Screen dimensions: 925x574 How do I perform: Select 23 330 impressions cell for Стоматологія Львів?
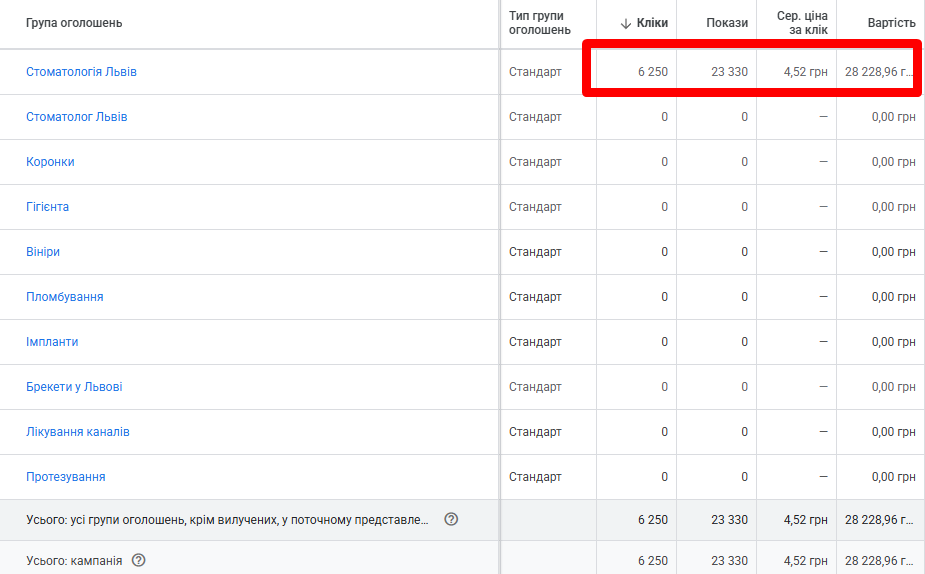(729, 72)
